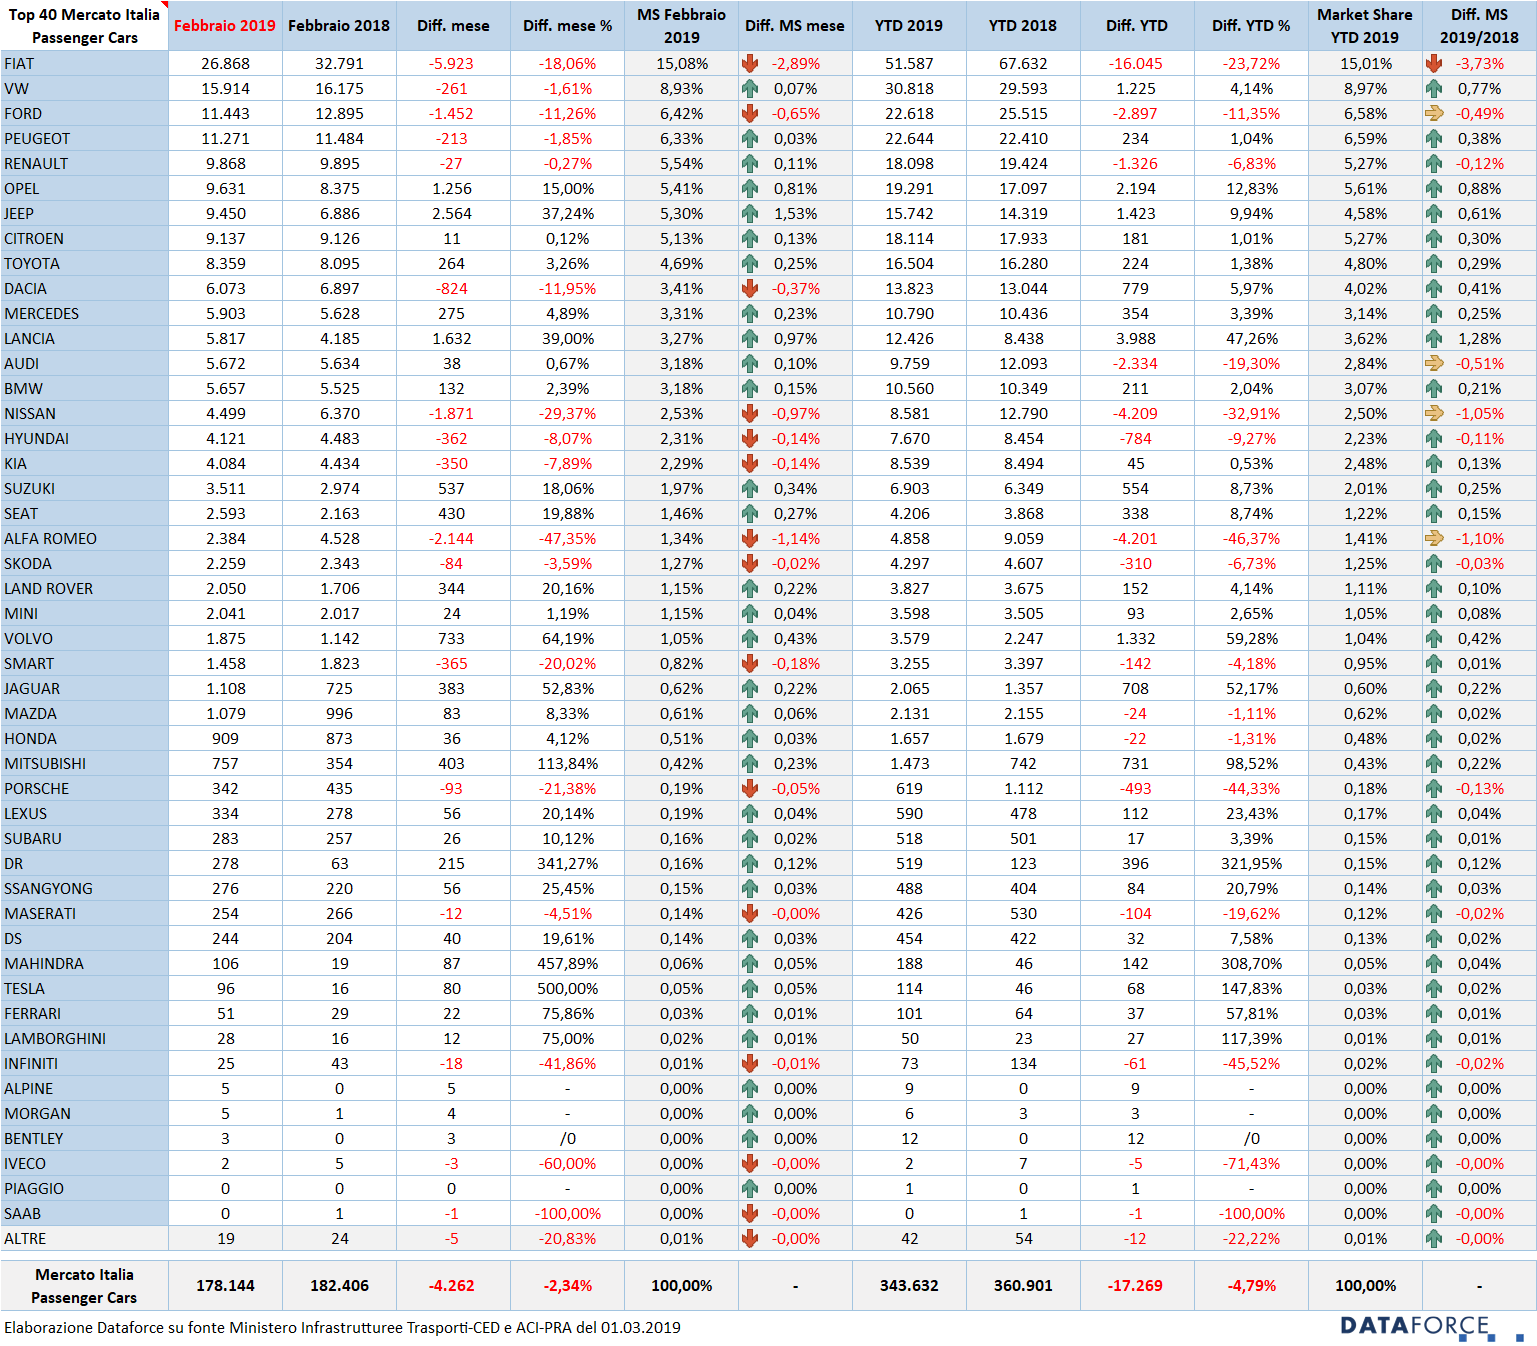This screenshot has height=1346, width=1537.
Task: Click the VOLVO green arrow in Diff. MS 2019/2018
Action: click(1434, 638)
